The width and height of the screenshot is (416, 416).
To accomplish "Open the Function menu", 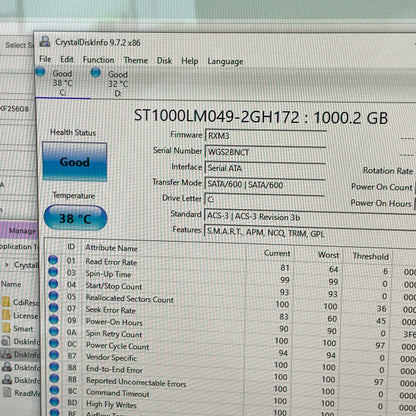I will pyautogui.click(x=98, y=60).
